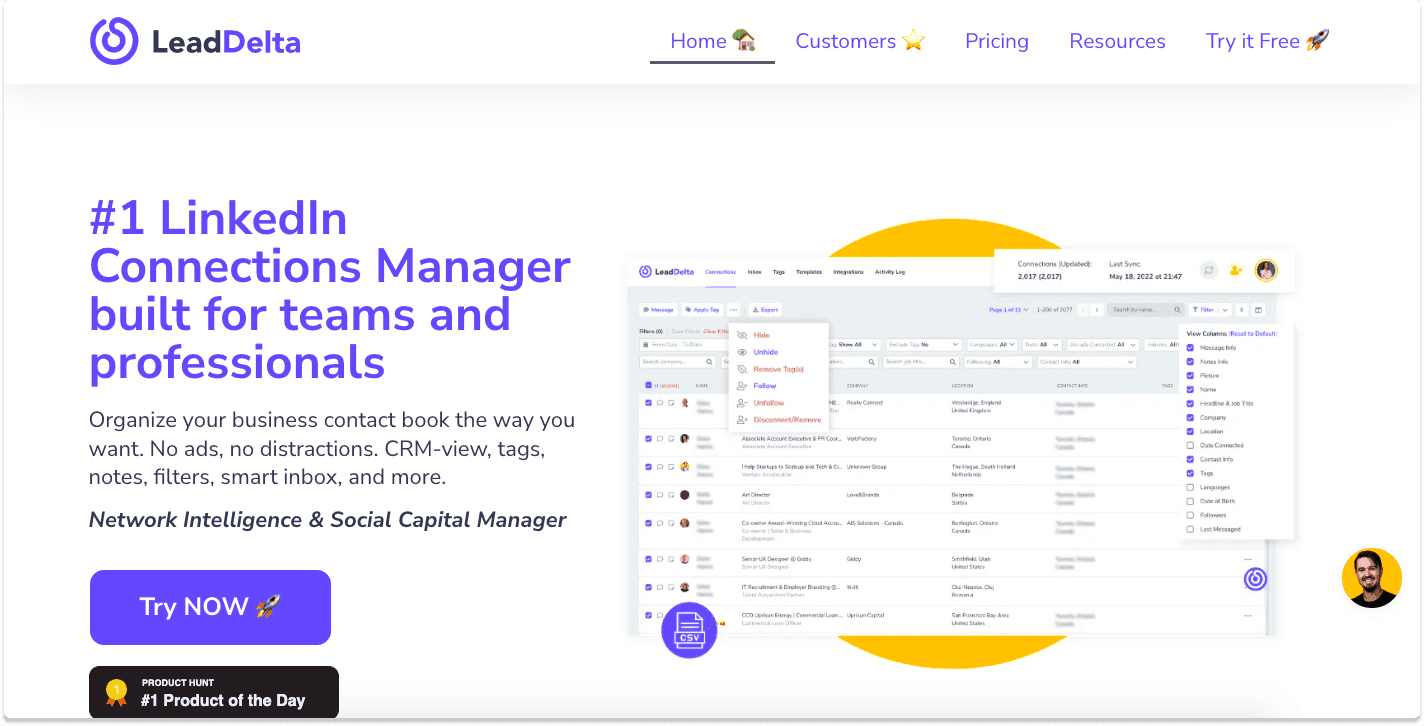Click the Message button in preview toolbar
This screenshot has width=1424, height=726.
(658, 310)
